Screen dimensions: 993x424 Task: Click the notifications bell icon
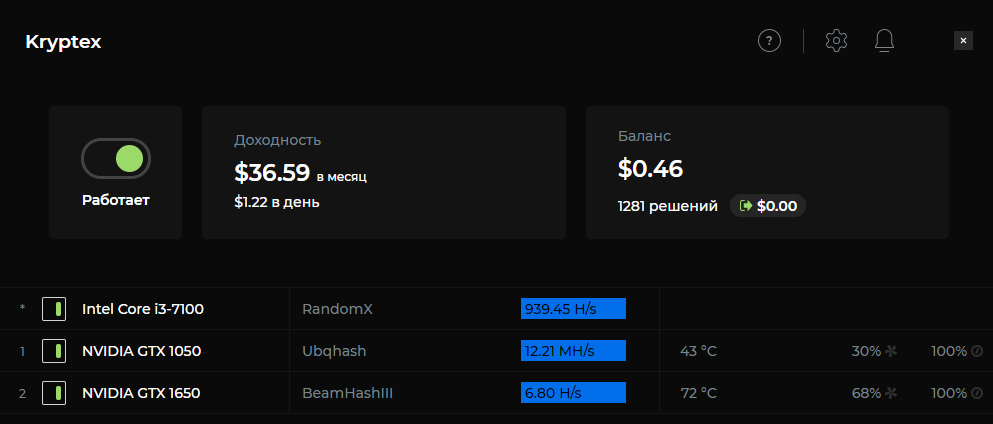click(884, 41)
